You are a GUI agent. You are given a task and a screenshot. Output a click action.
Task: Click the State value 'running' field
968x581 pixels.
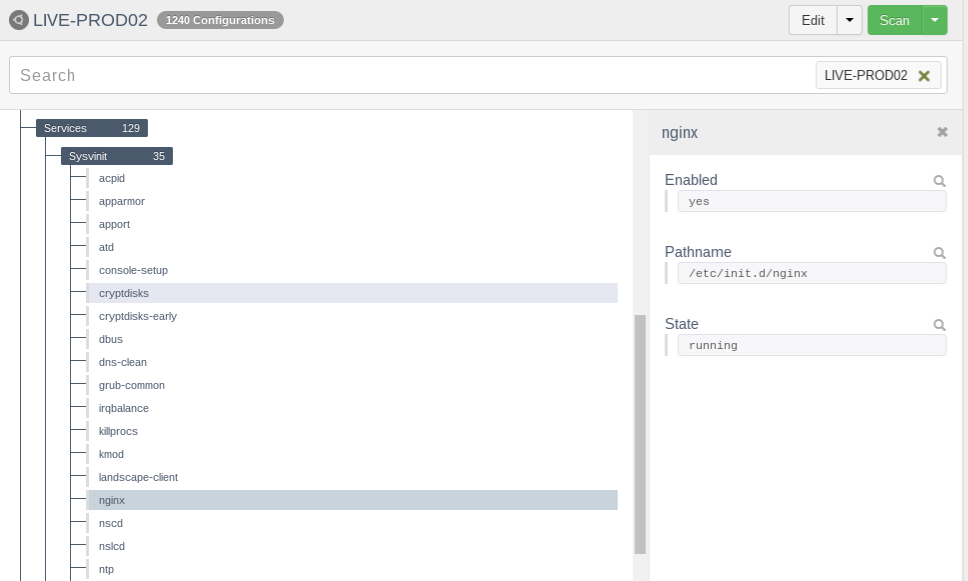click(812, 345)
